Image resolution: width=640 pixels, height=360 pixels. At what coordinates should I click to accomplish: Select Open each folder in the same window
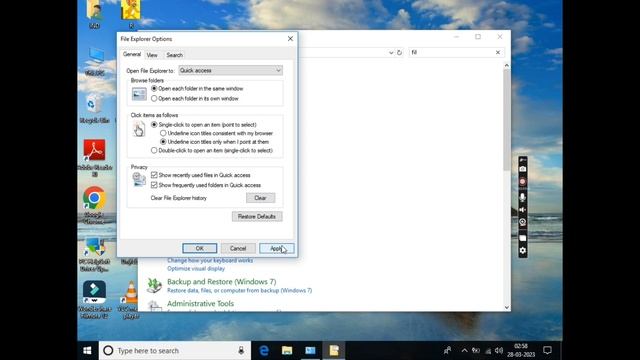(x=197, y=89)
